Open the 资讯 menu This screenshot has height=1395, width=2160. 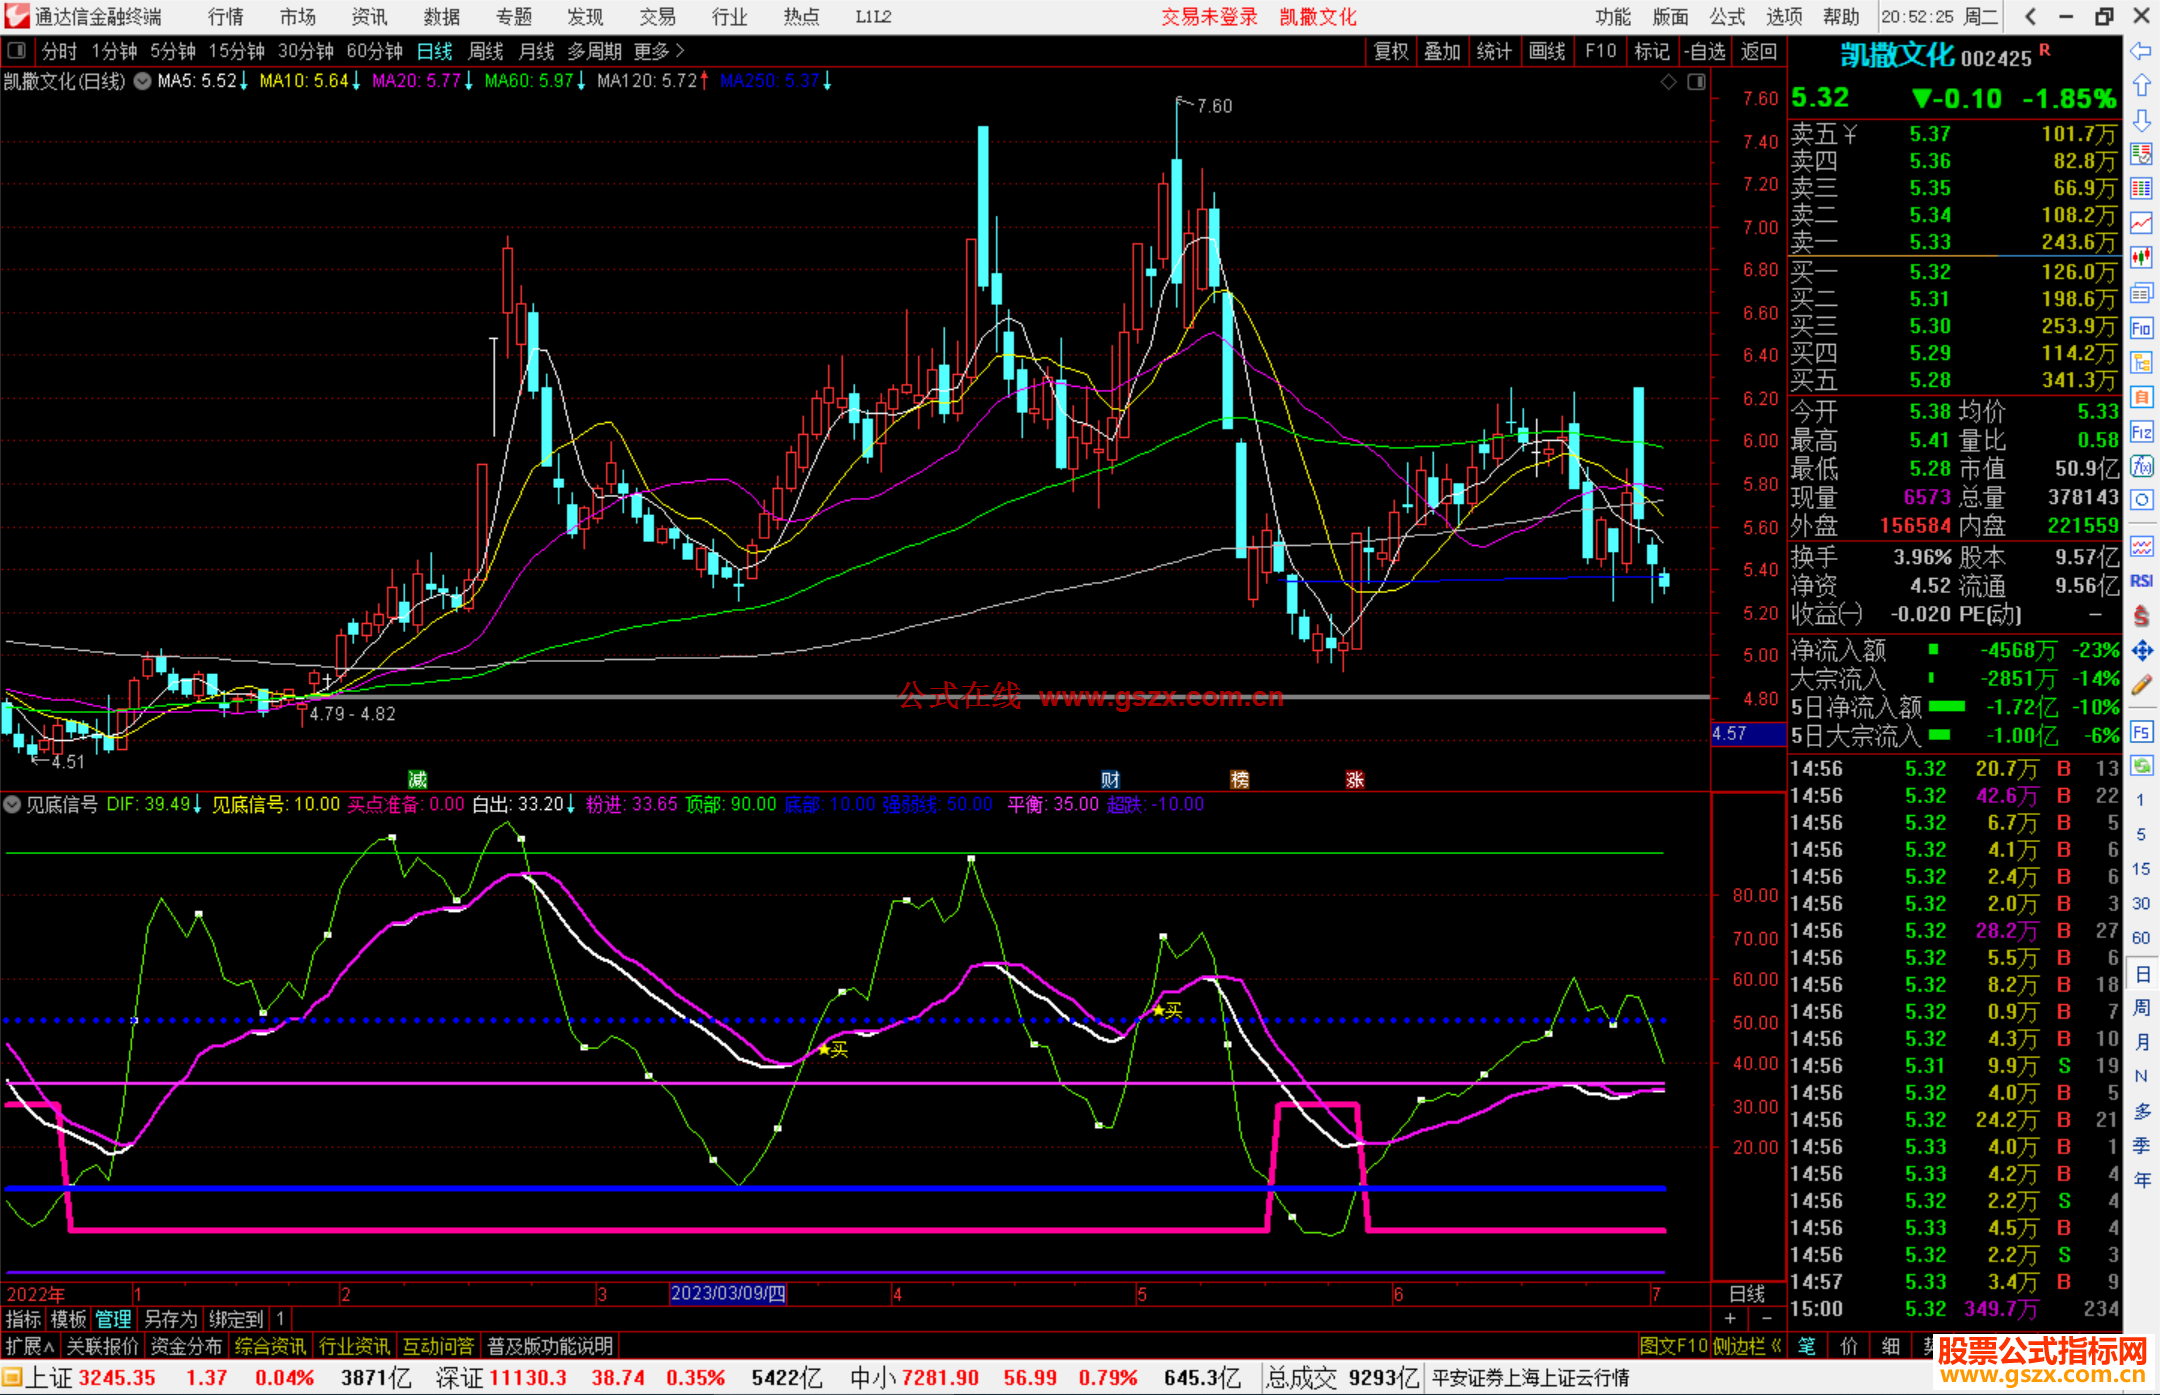(x=369, y=16)
